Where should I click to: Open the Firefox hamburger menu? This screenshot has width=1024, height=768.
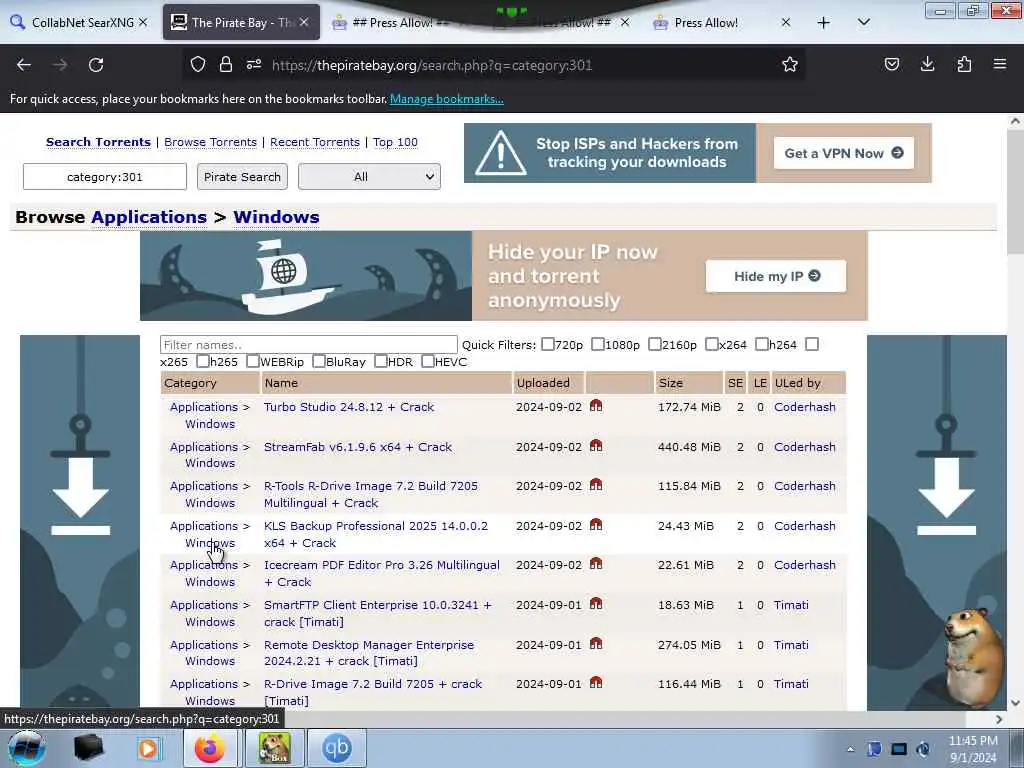coord(1000,64)
